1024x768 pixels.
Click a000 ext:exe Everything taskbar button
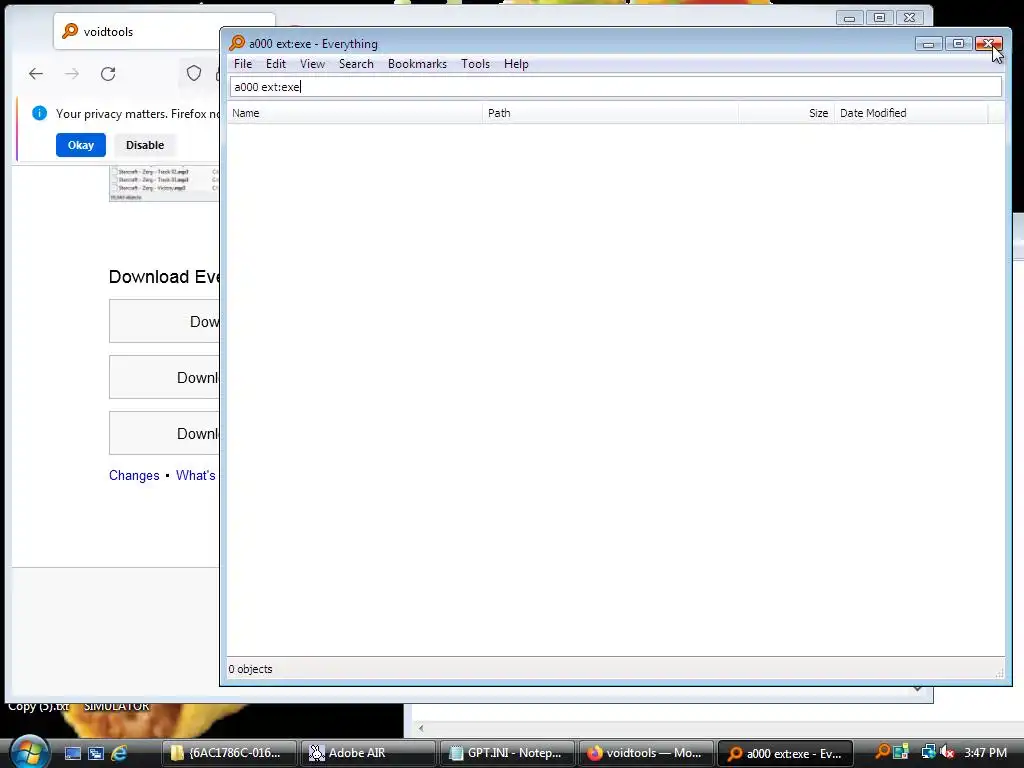785,753
